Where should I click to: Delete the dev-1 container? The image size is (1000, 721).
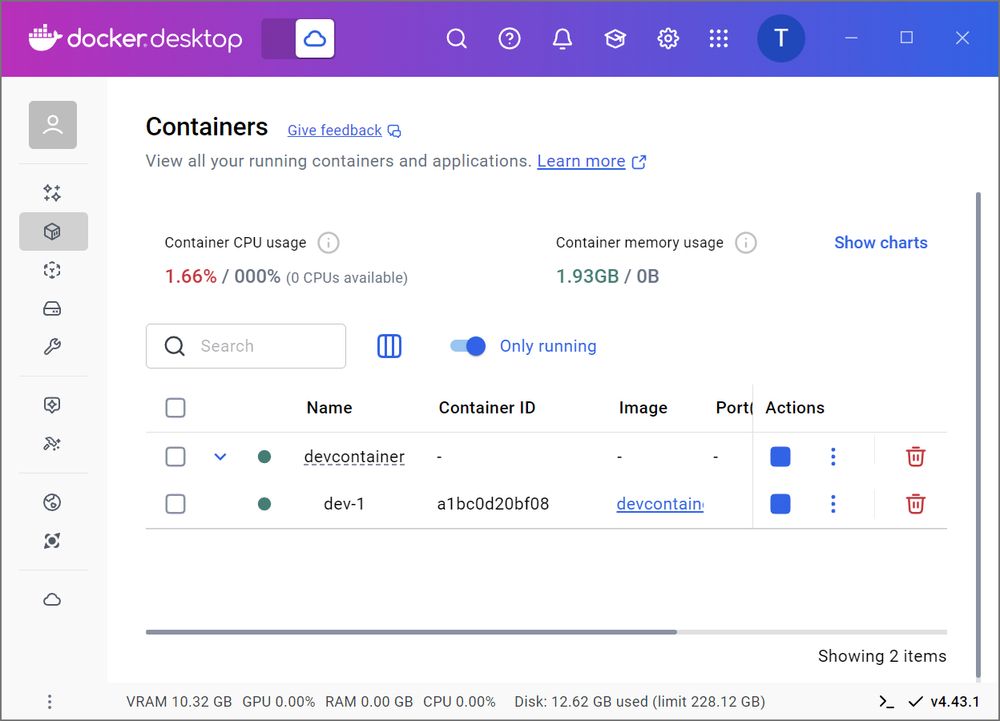(x=915, y=504)
